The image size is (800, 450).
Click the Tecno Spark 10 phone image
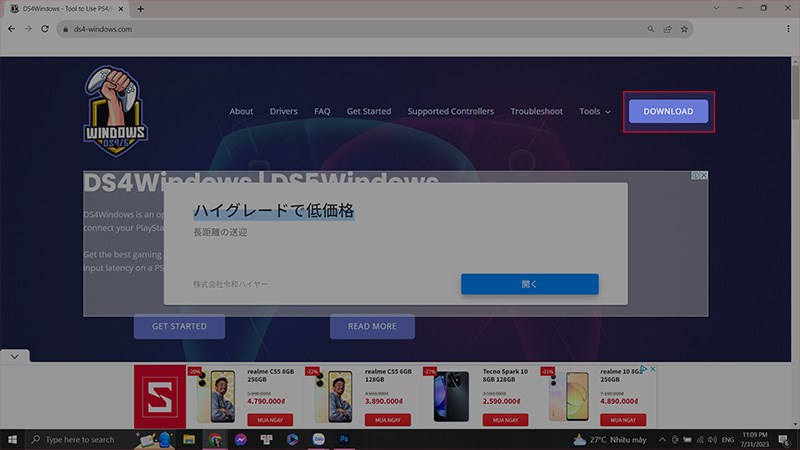click(451, 396)
